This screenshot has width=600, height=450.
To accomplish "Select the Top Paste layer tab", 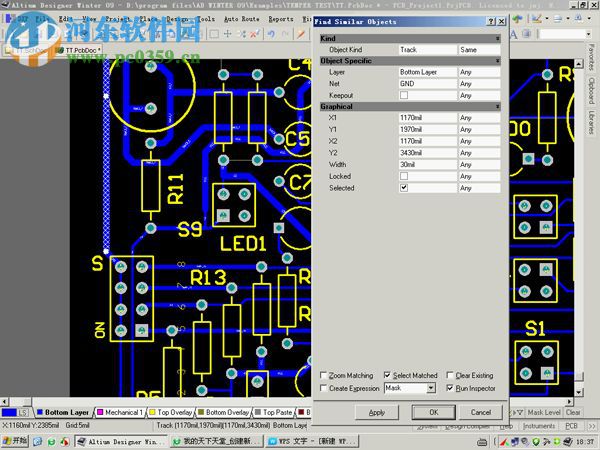I will tap(274, 412).
